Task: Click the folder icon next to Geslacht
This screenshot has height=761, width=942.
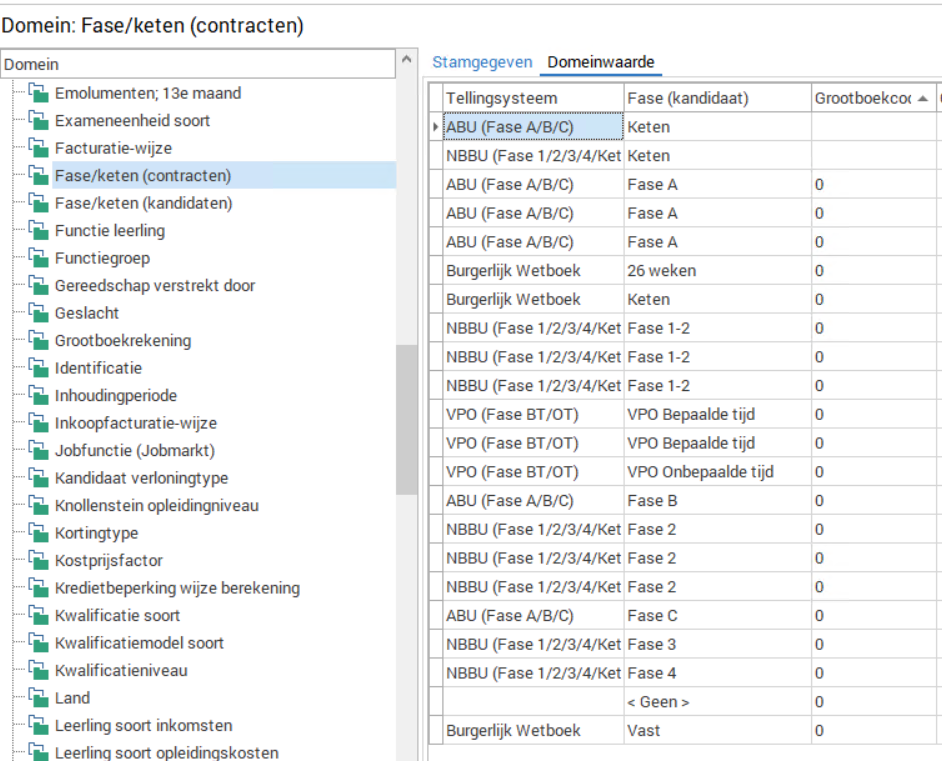Action: 39,314
